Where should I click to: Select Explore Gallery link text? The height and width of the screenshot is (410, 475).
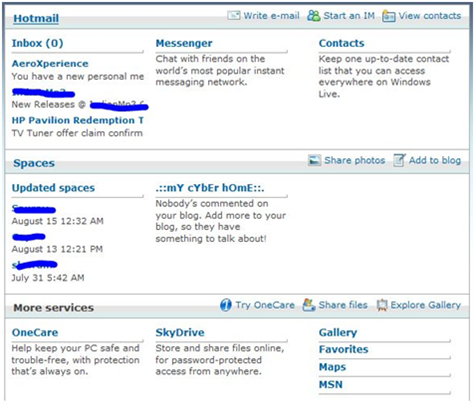coord(426,305)
